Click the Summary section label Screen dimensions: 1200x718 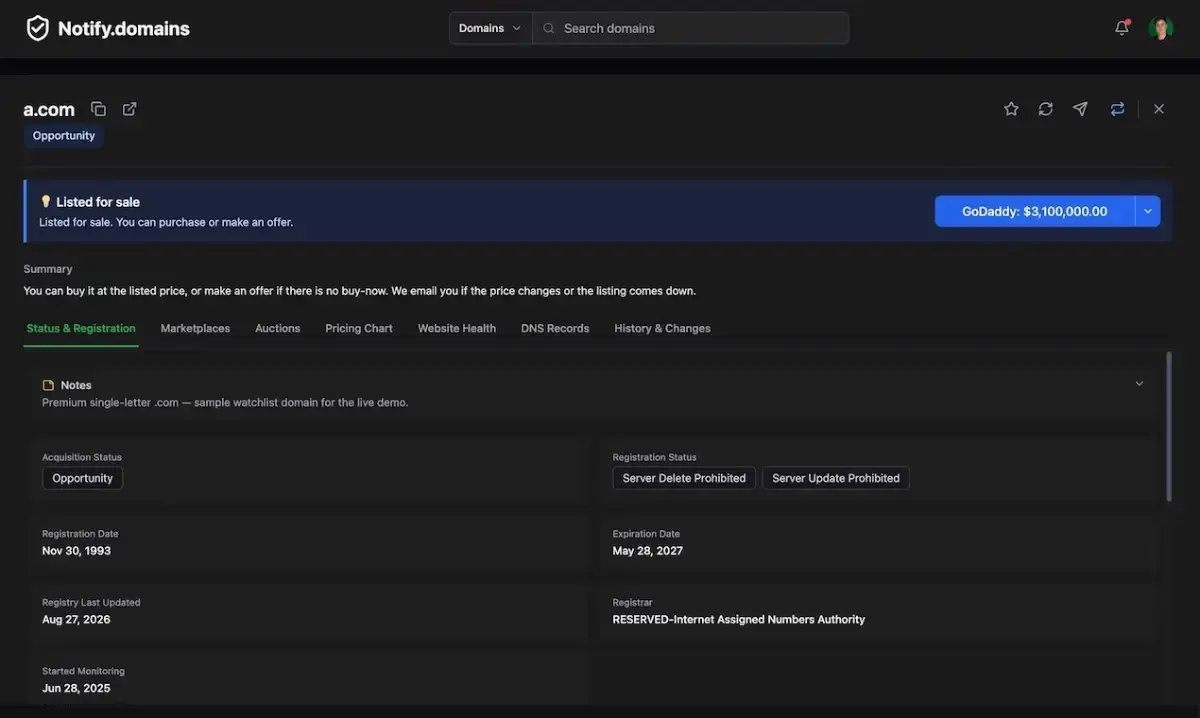click(x=48, y=269)
